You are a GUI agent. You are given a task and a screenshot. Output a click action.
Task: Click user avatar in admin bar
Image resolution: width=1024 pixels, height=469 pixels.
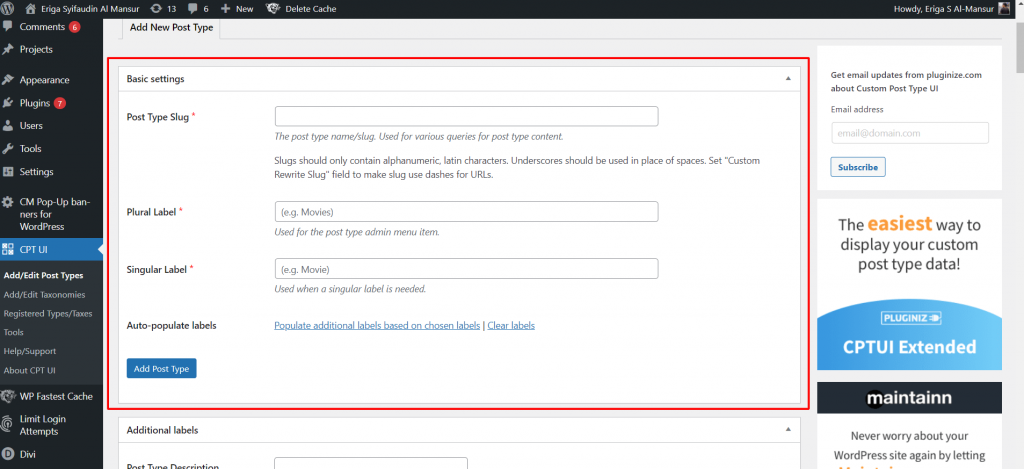coord(1005,9)
